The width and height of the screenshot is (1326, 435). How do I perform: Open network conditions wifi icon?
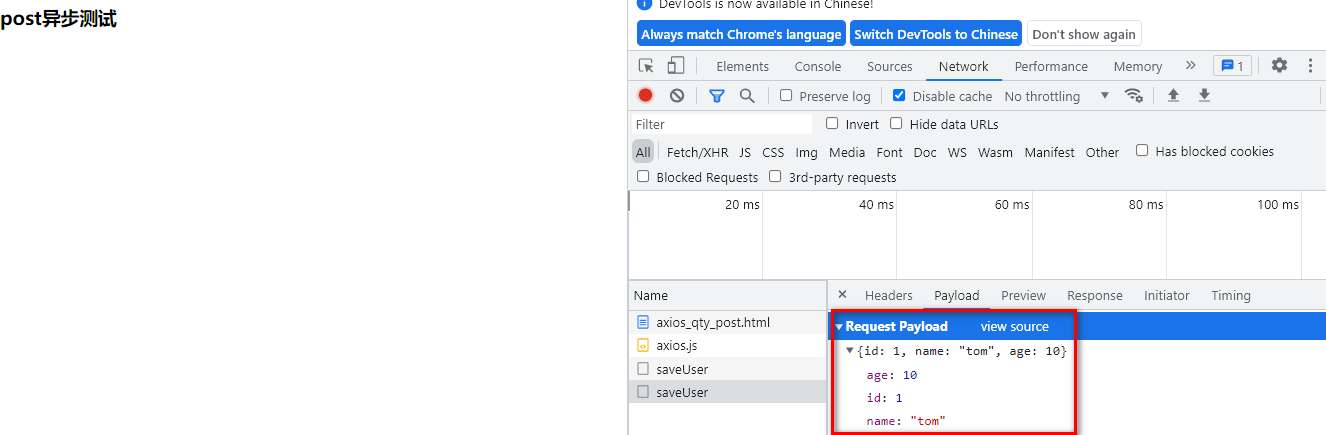pos(1133,95)
